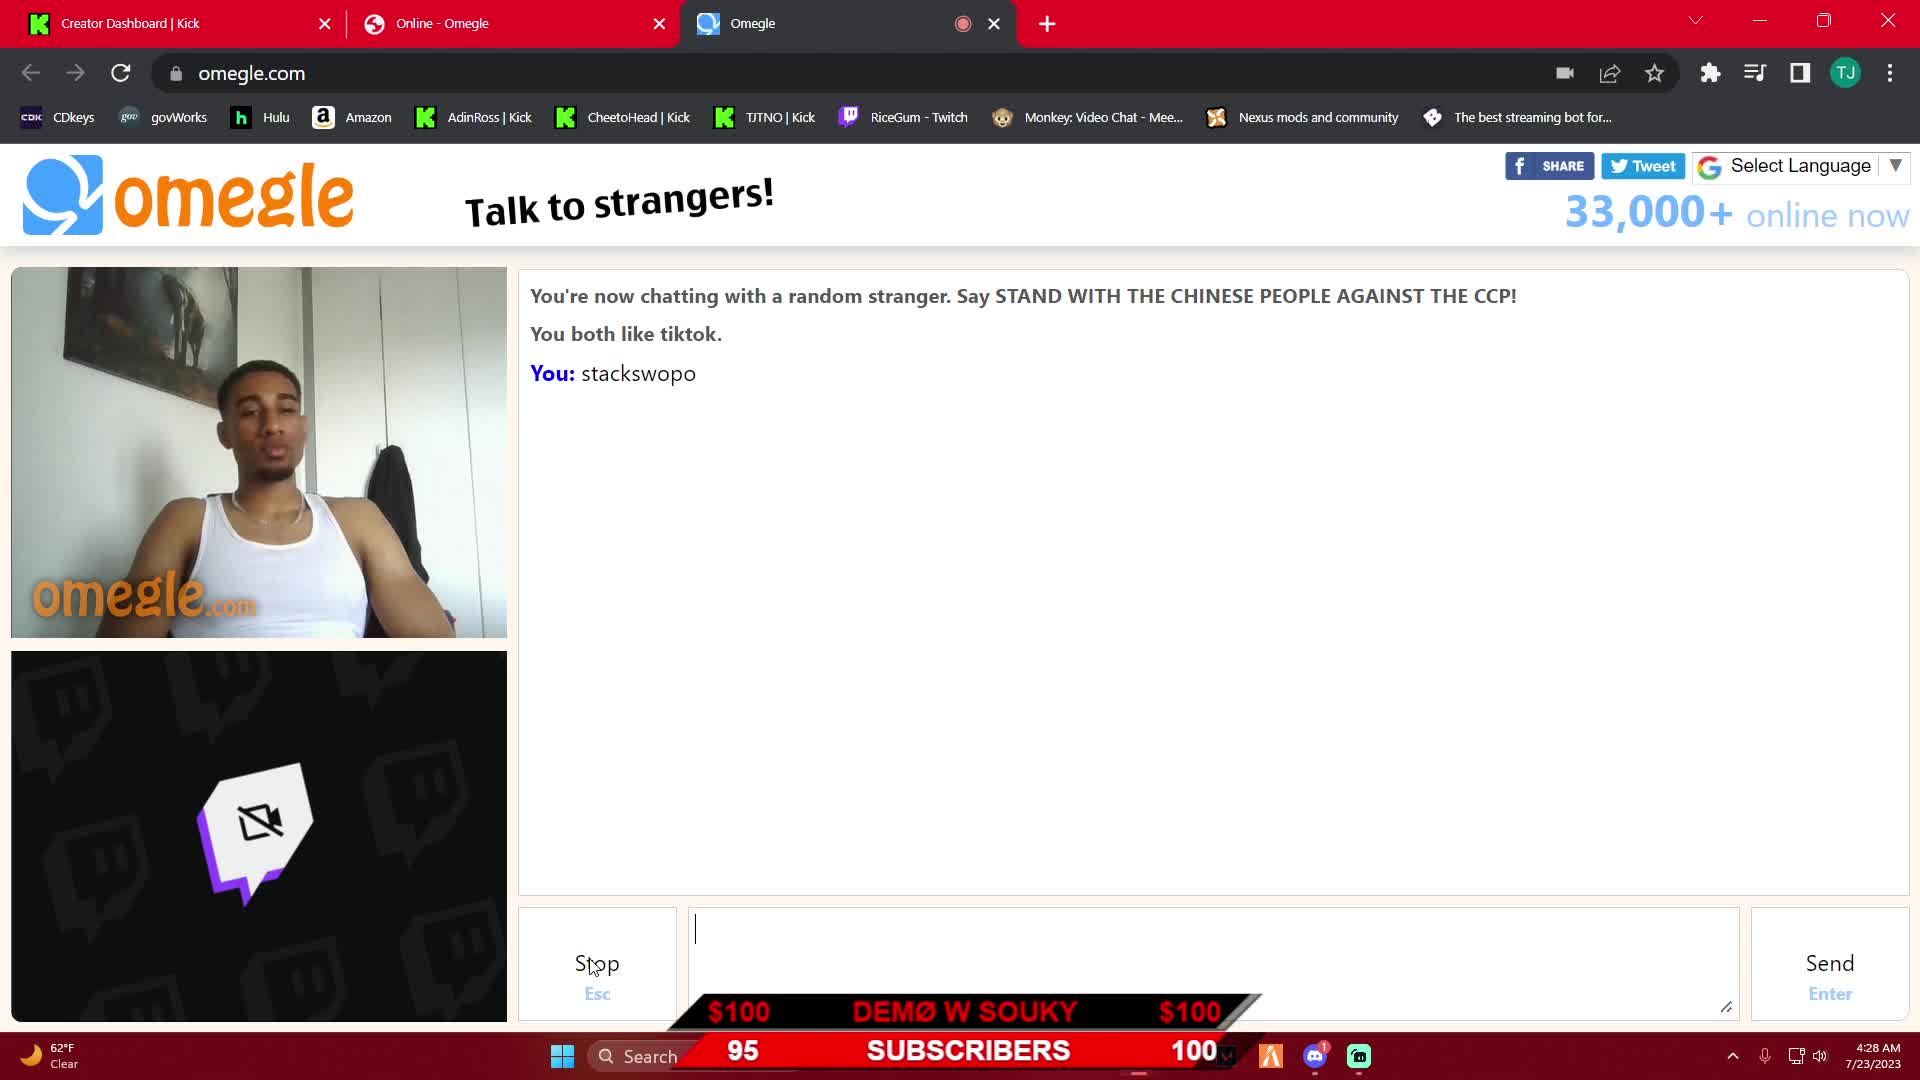Reload the Omegle page
Screen dimensions: 1920x1080
point(120,73)
